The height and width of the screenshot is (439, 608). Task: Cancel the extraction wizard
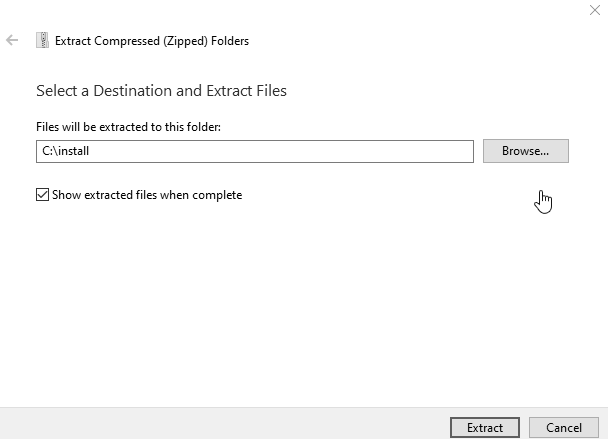[564, 427]
